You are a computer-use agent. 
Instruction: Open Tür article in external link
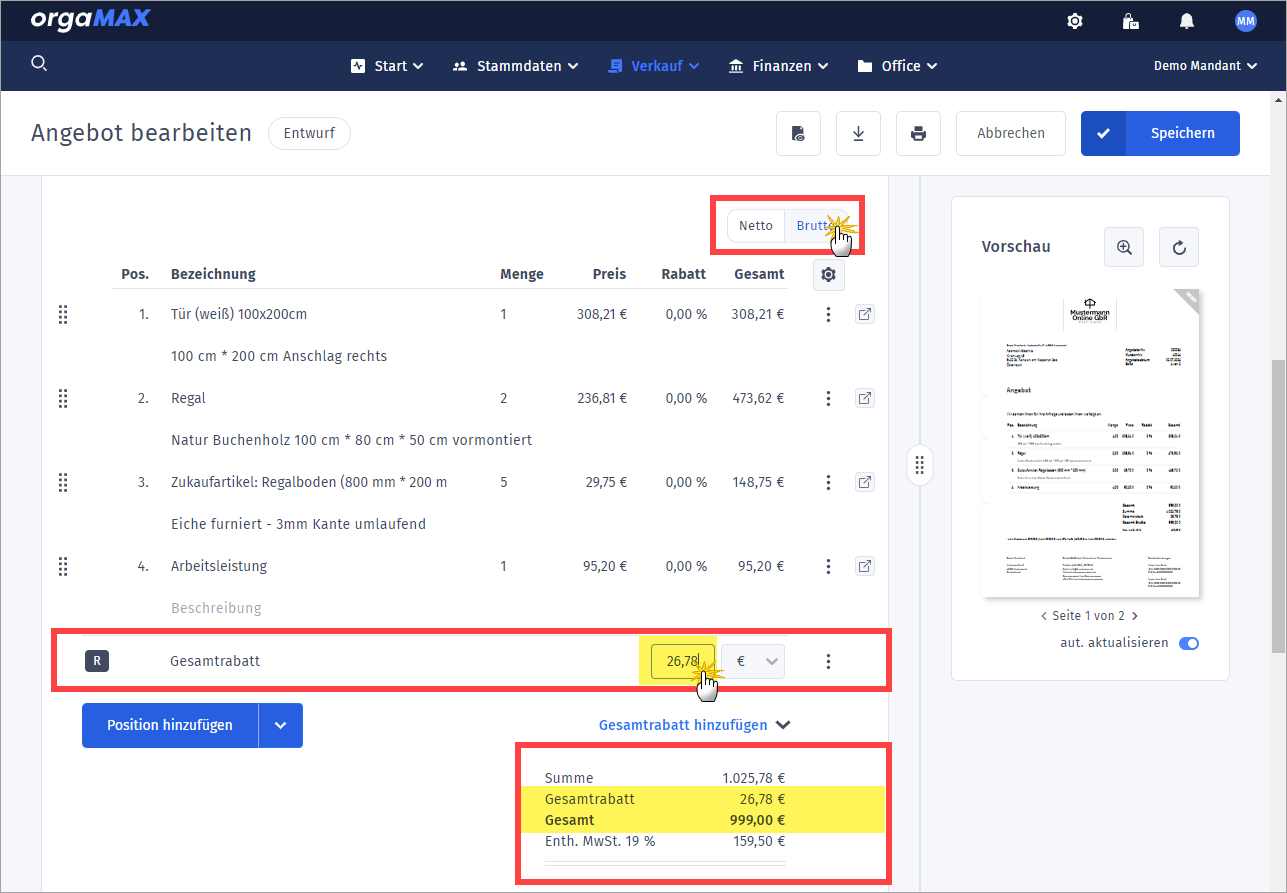coord(865,314)
